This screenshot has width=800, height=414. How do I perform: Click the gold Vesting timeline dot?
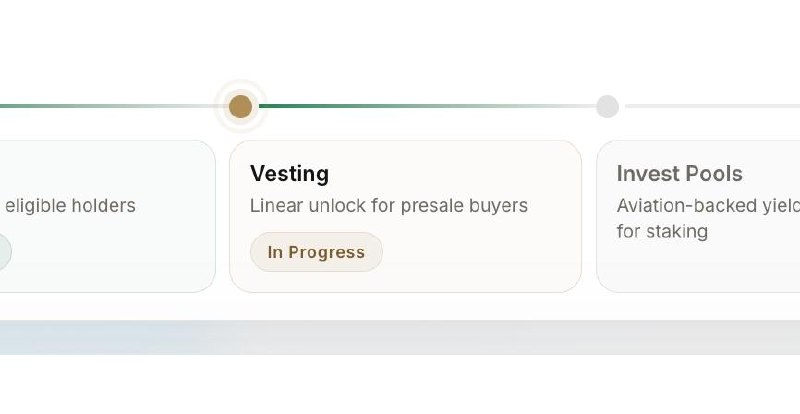coord(240,106)
